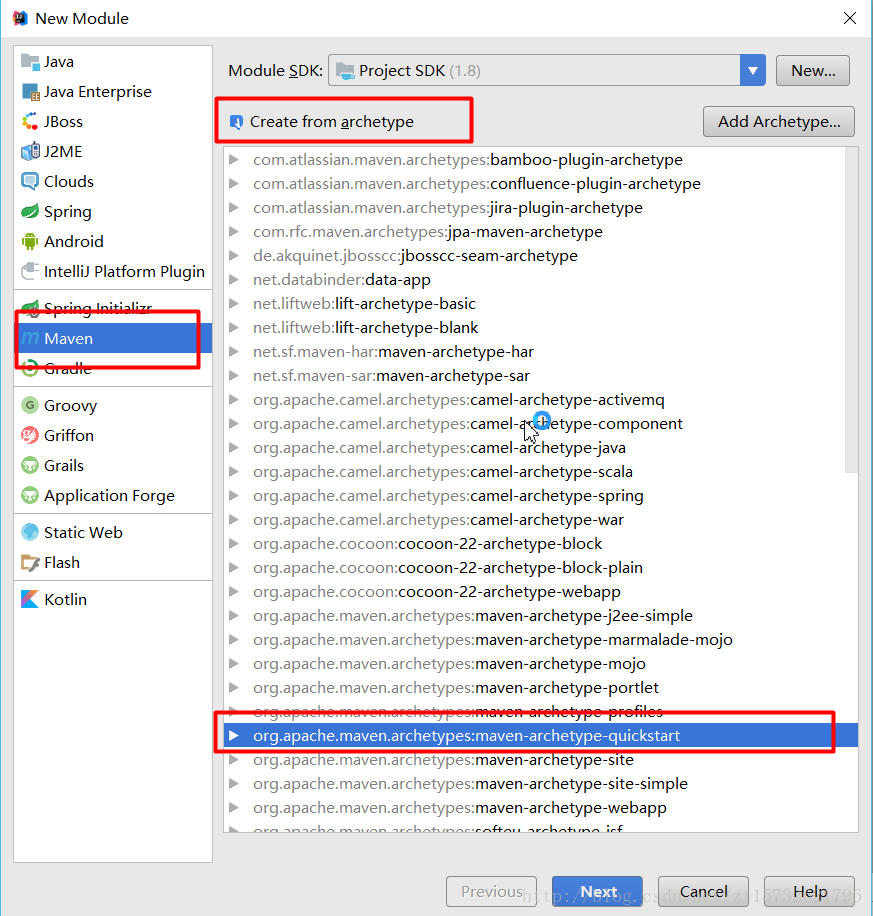Expand cocoon-22-archetype-block node
Viewport: 873px width, 916px height.
[234, 543]
